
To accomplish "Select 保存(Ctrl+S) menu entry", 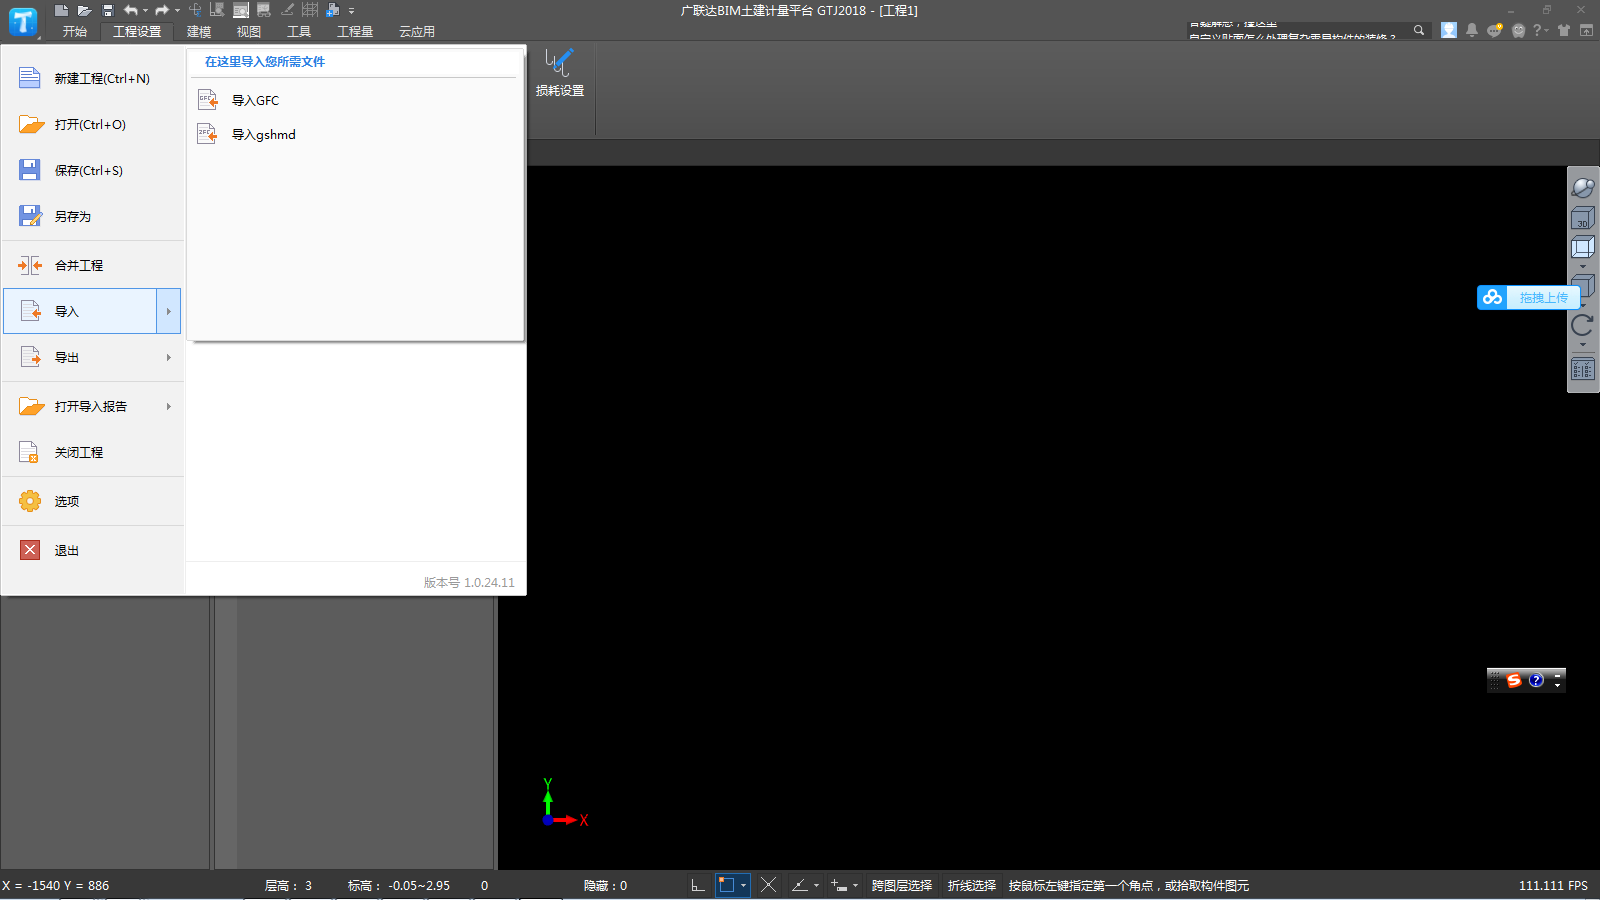I will tap(93, 170).
